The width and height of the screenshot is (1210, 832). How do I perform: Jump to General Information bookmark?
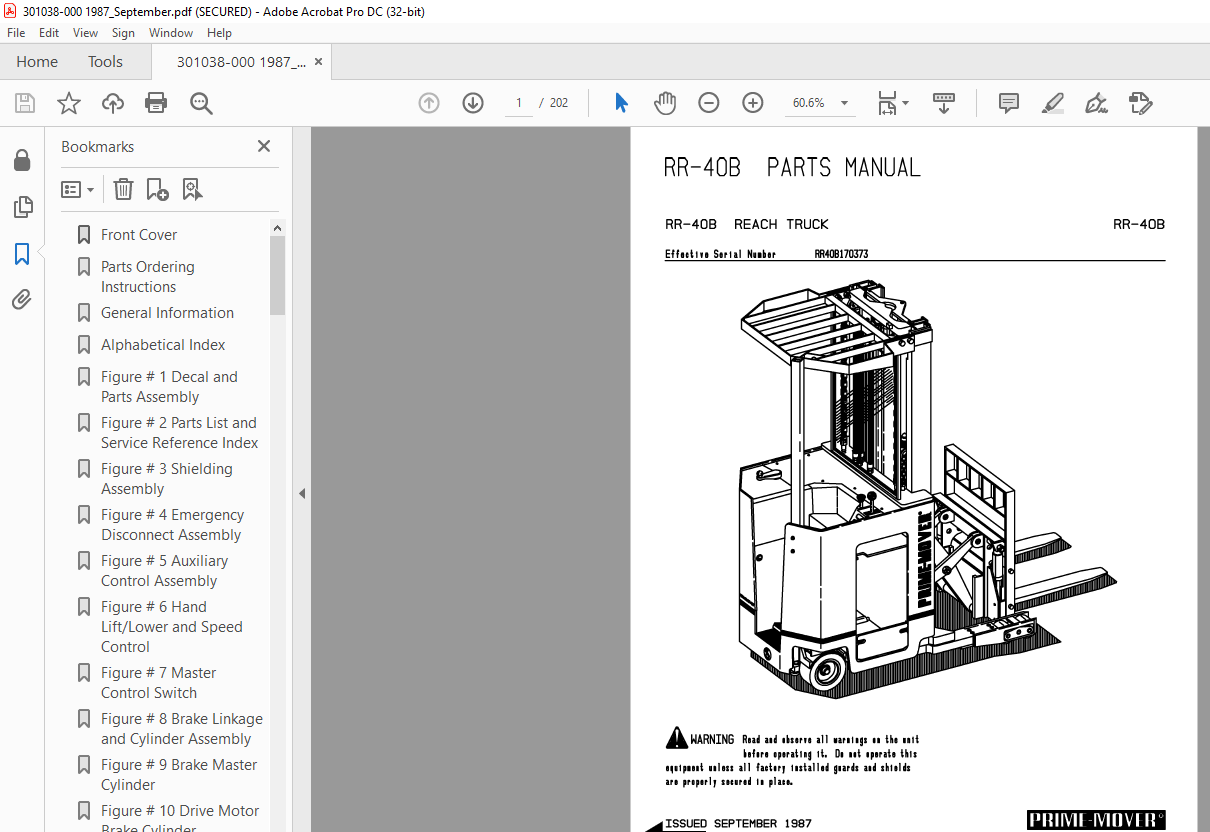click(167, 313)
